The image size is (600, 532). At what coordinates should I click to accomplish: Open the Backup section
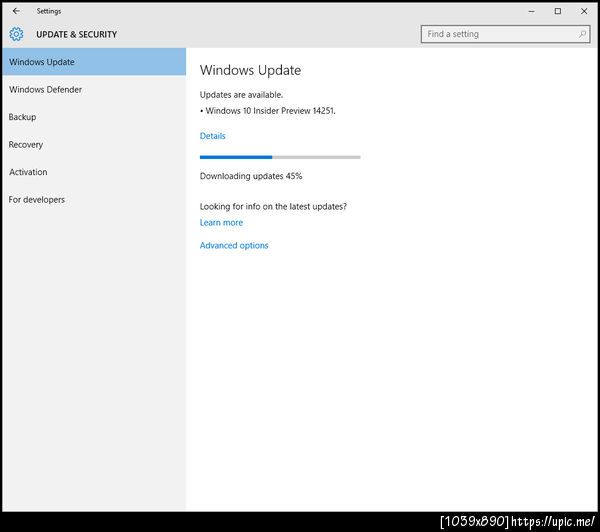[94, 117]
